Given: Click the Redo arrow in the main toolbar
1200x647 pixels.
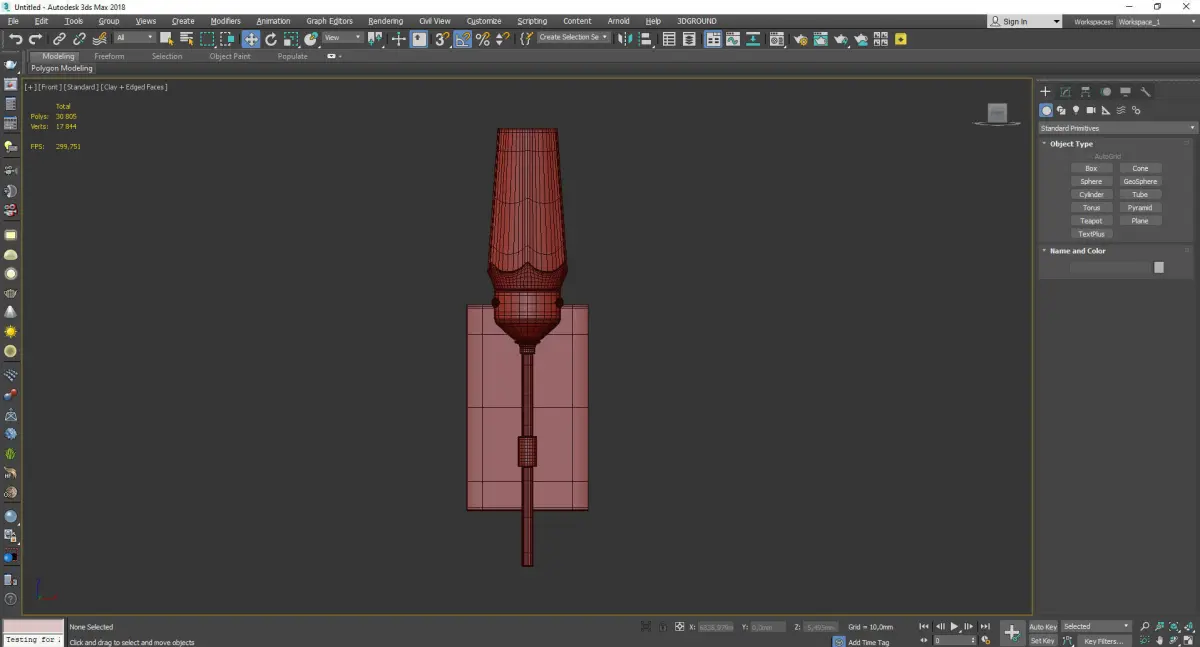Looking at the screenshot, I should 35,39.
